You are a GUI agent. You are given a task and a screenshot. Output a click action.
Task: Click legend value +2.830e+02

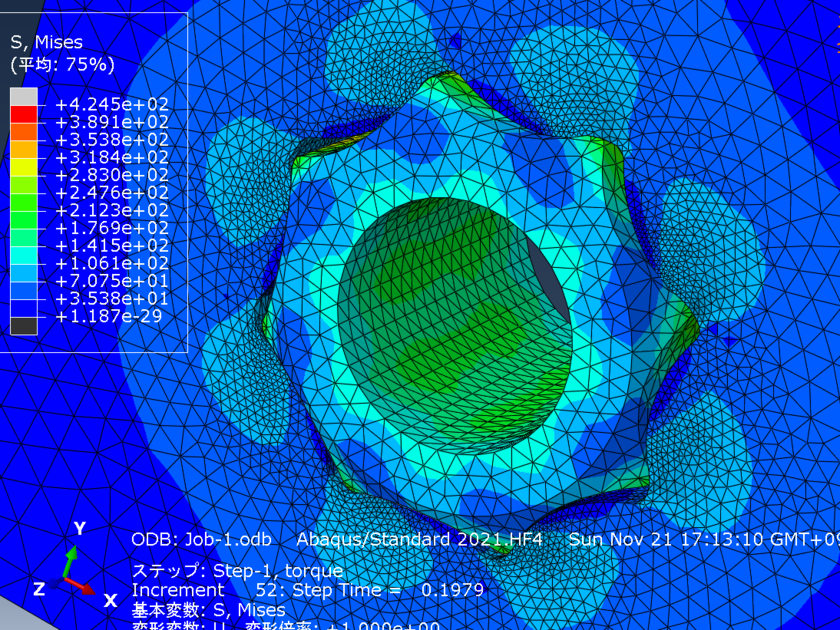pyautogui.click(x=112, y=175)
